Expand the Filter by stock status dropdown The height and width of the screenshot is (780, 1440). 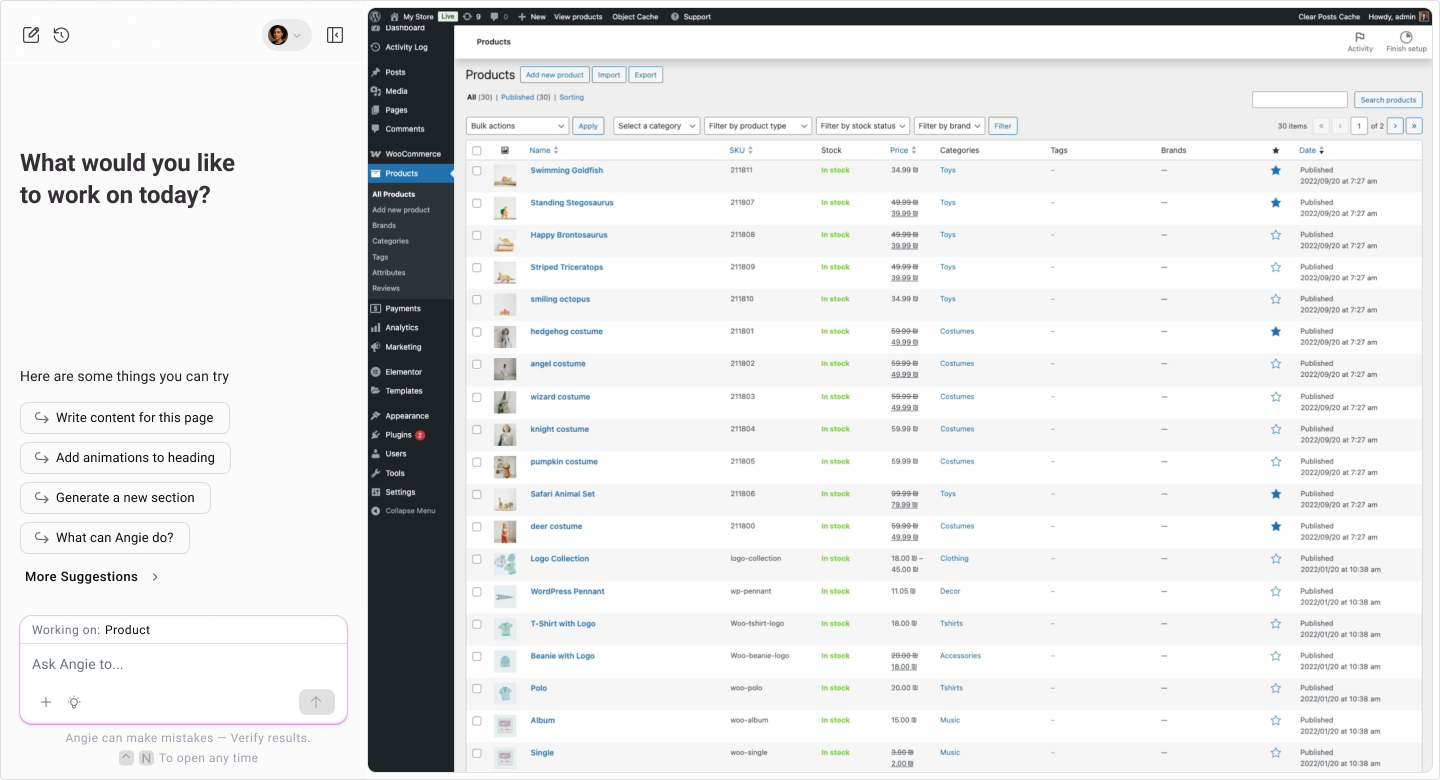[x=862, y=125]
